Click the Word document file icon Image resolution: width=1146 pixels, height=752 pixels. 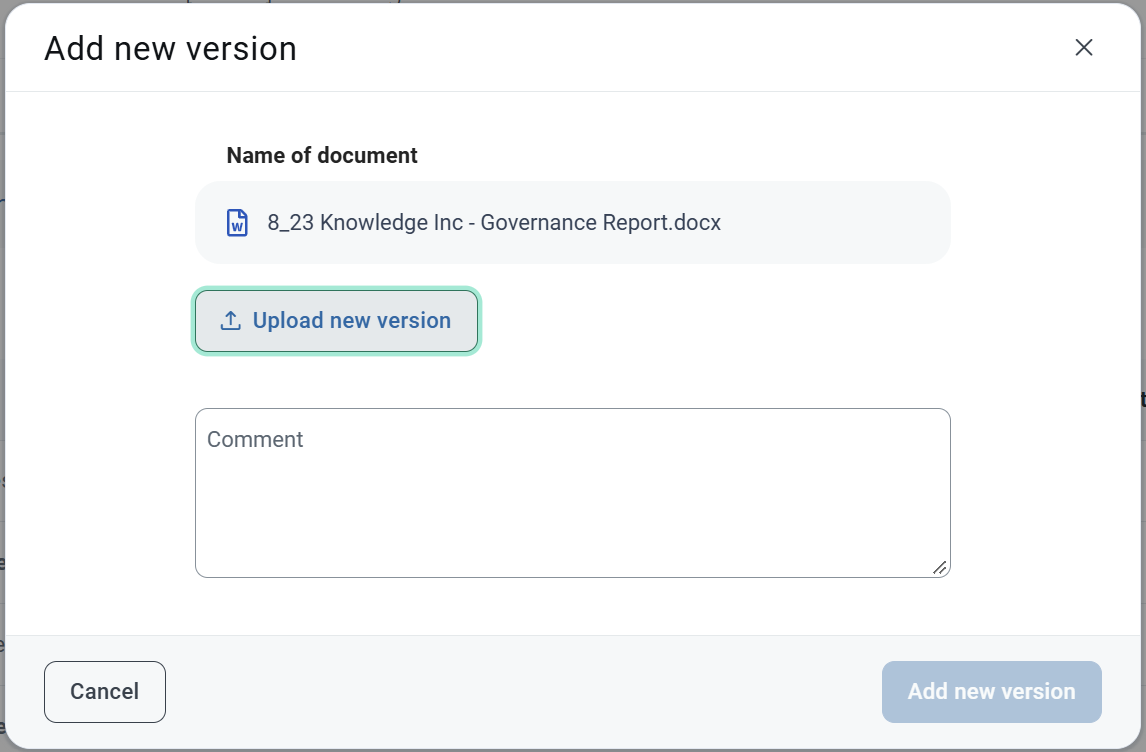tap(237, 223)
